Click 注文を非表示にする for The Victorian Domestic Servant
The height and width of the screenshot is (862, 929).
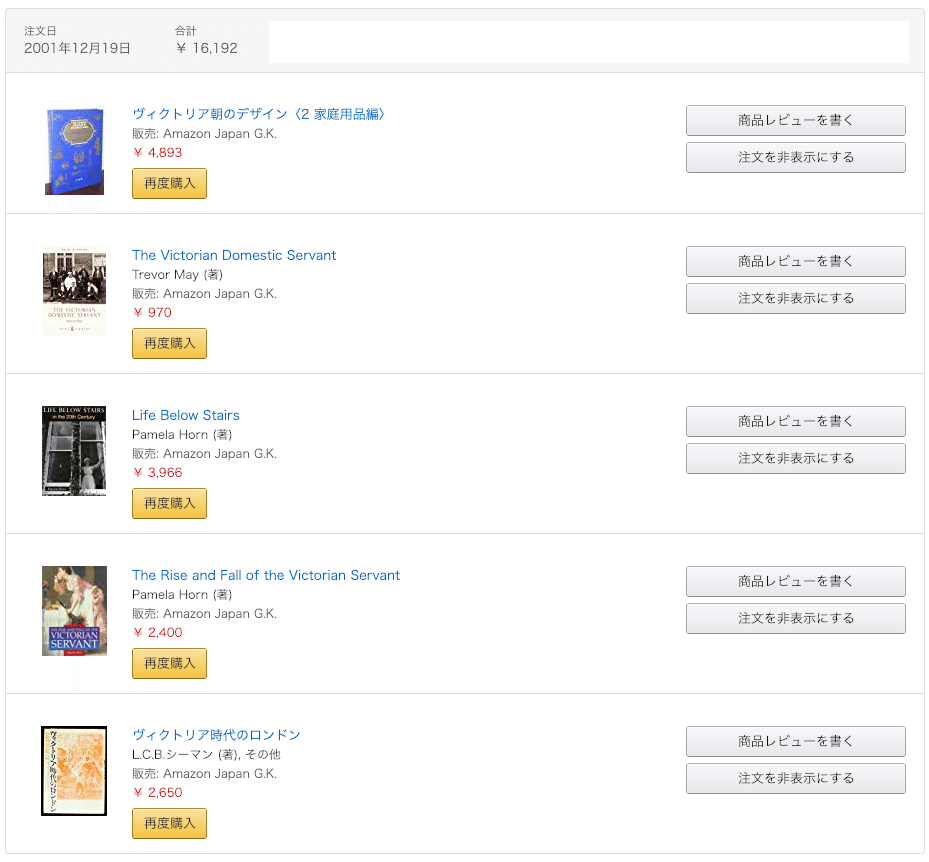[x=796, y=299]
